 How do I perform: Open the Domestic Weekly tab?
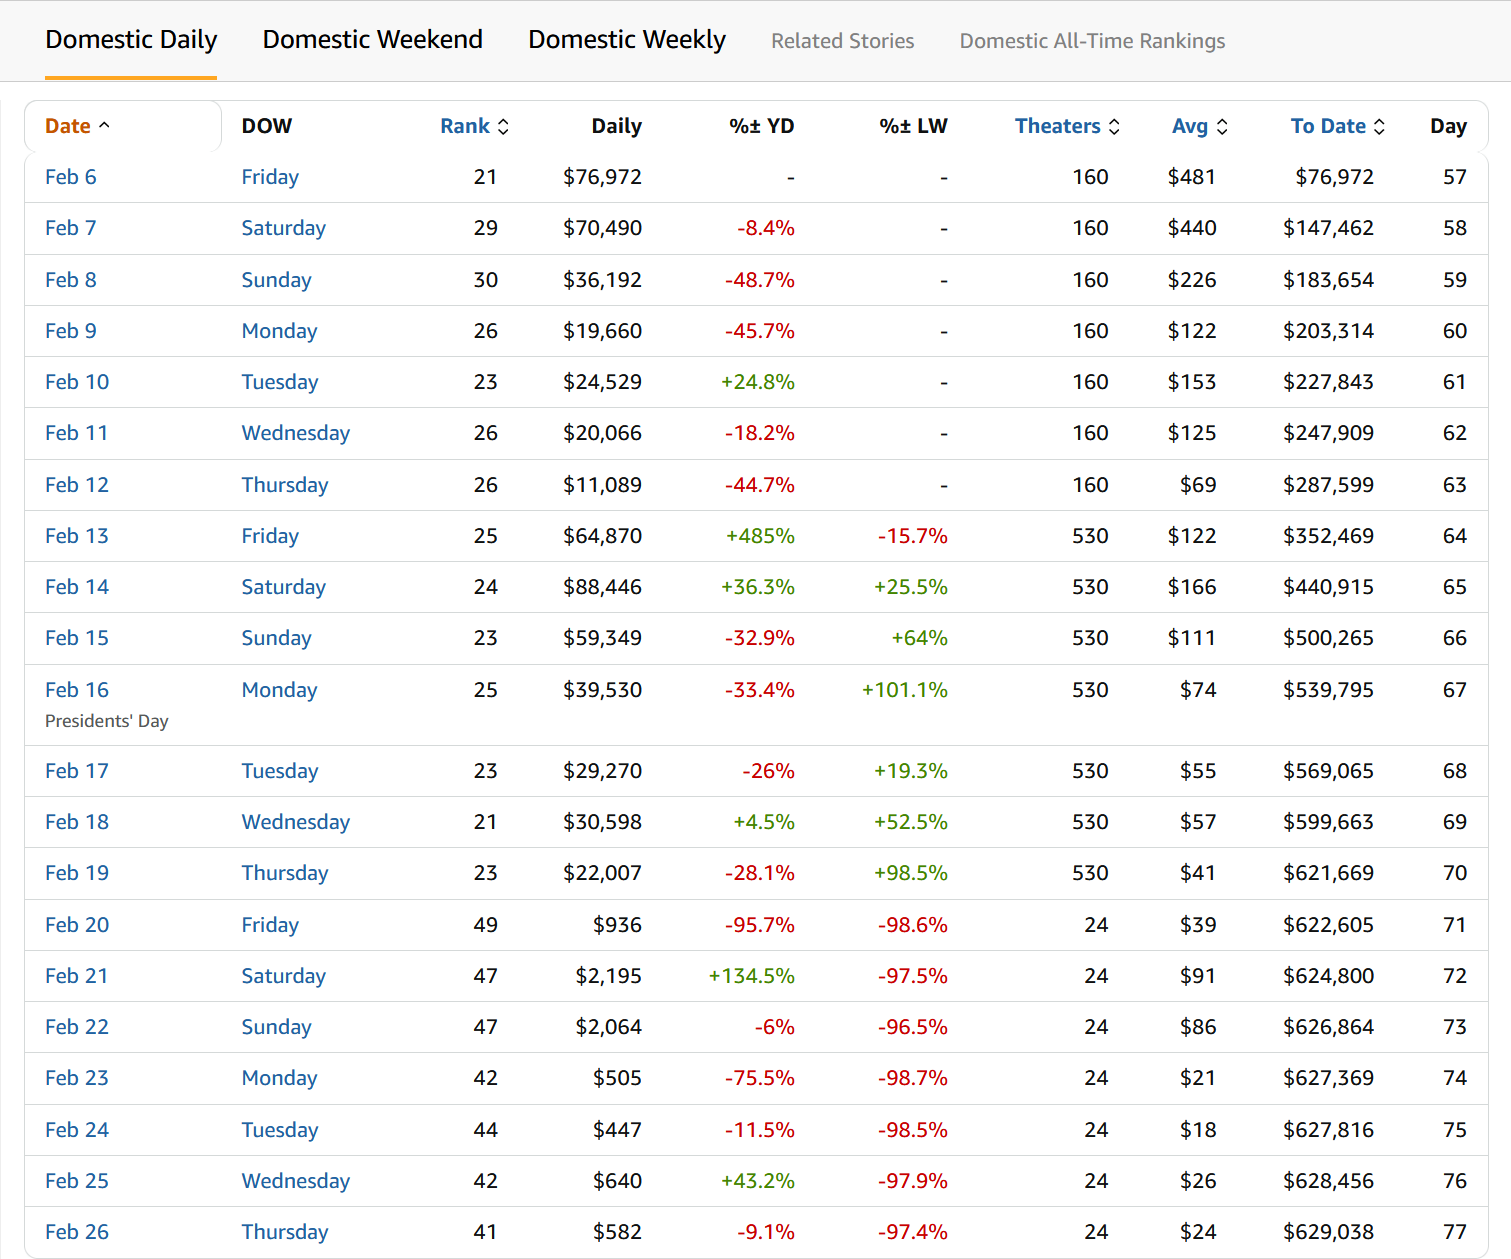[x=626, y=40]
